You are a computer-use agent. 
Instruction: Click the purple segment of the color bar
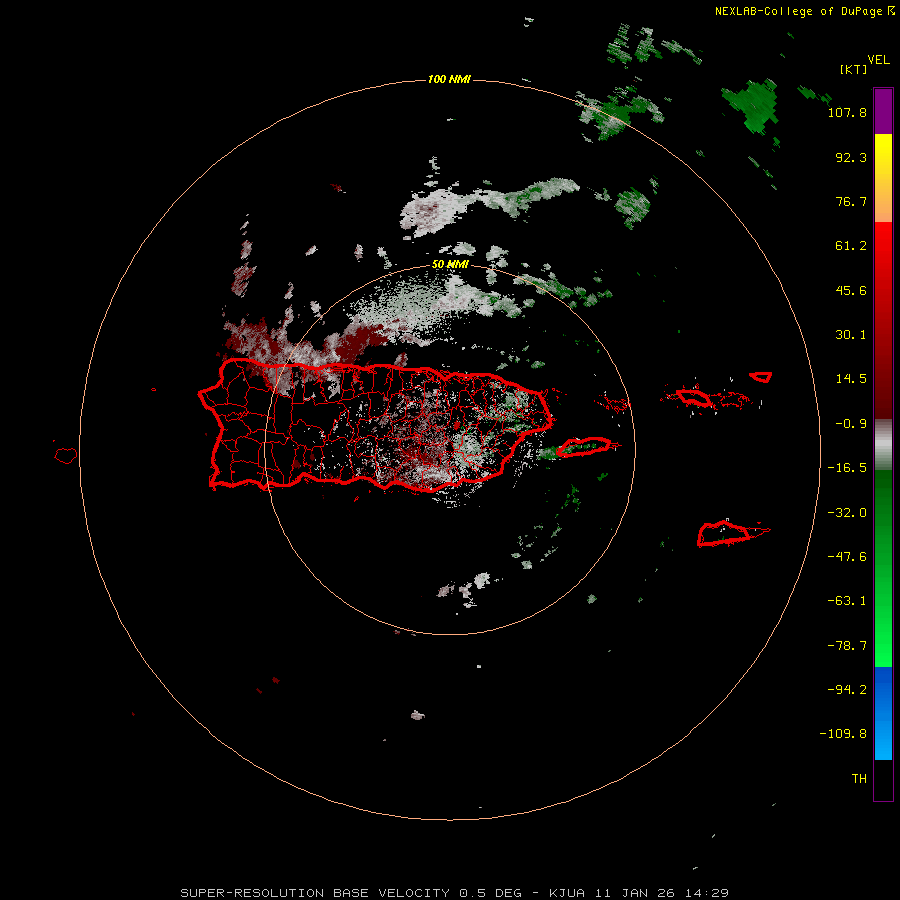click(883, 111)
